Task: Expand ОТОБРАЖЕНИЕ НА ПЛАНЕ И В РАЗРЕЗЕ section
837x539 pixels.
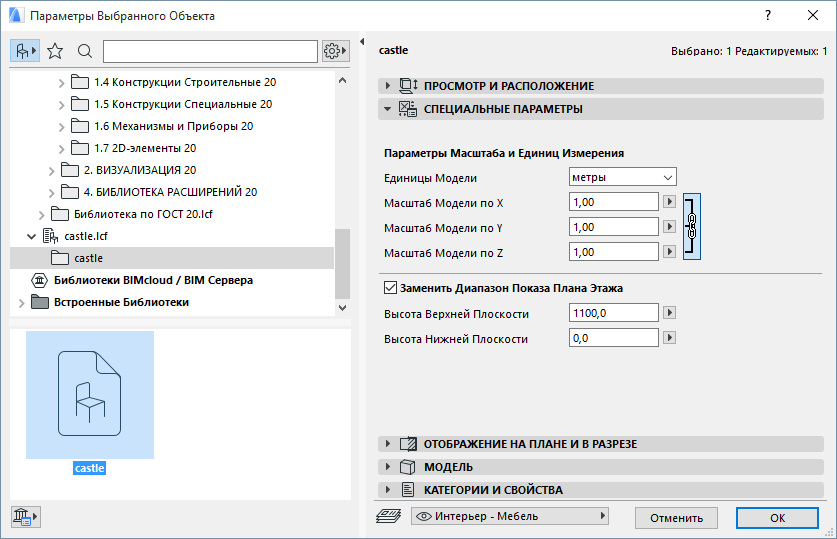Action: pyautogui.click(x=388, y=444)
